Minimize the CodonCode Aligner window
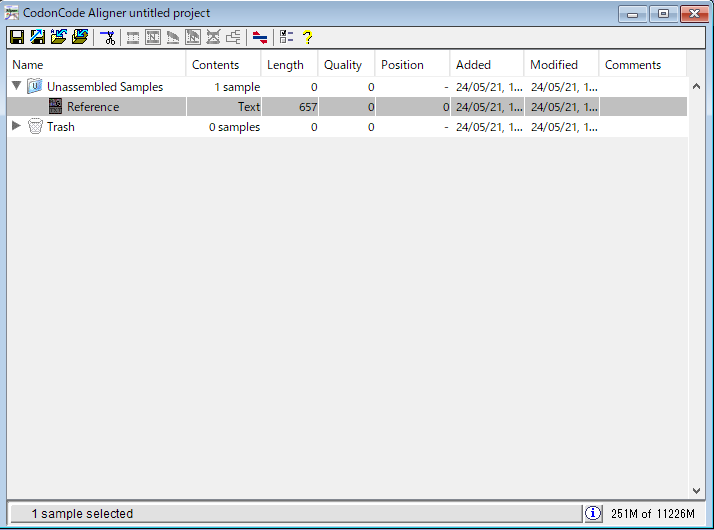This screenshot has height=530, width=714. 632,14
